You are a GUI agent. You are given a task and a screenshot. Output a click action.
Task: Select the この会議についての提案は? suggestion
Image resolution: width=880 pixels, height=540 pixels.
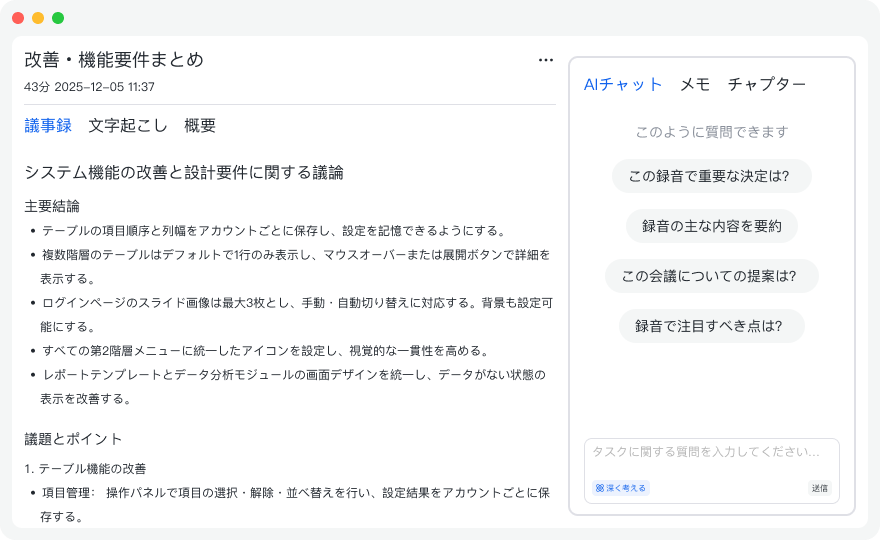click(x=712, y=276)
